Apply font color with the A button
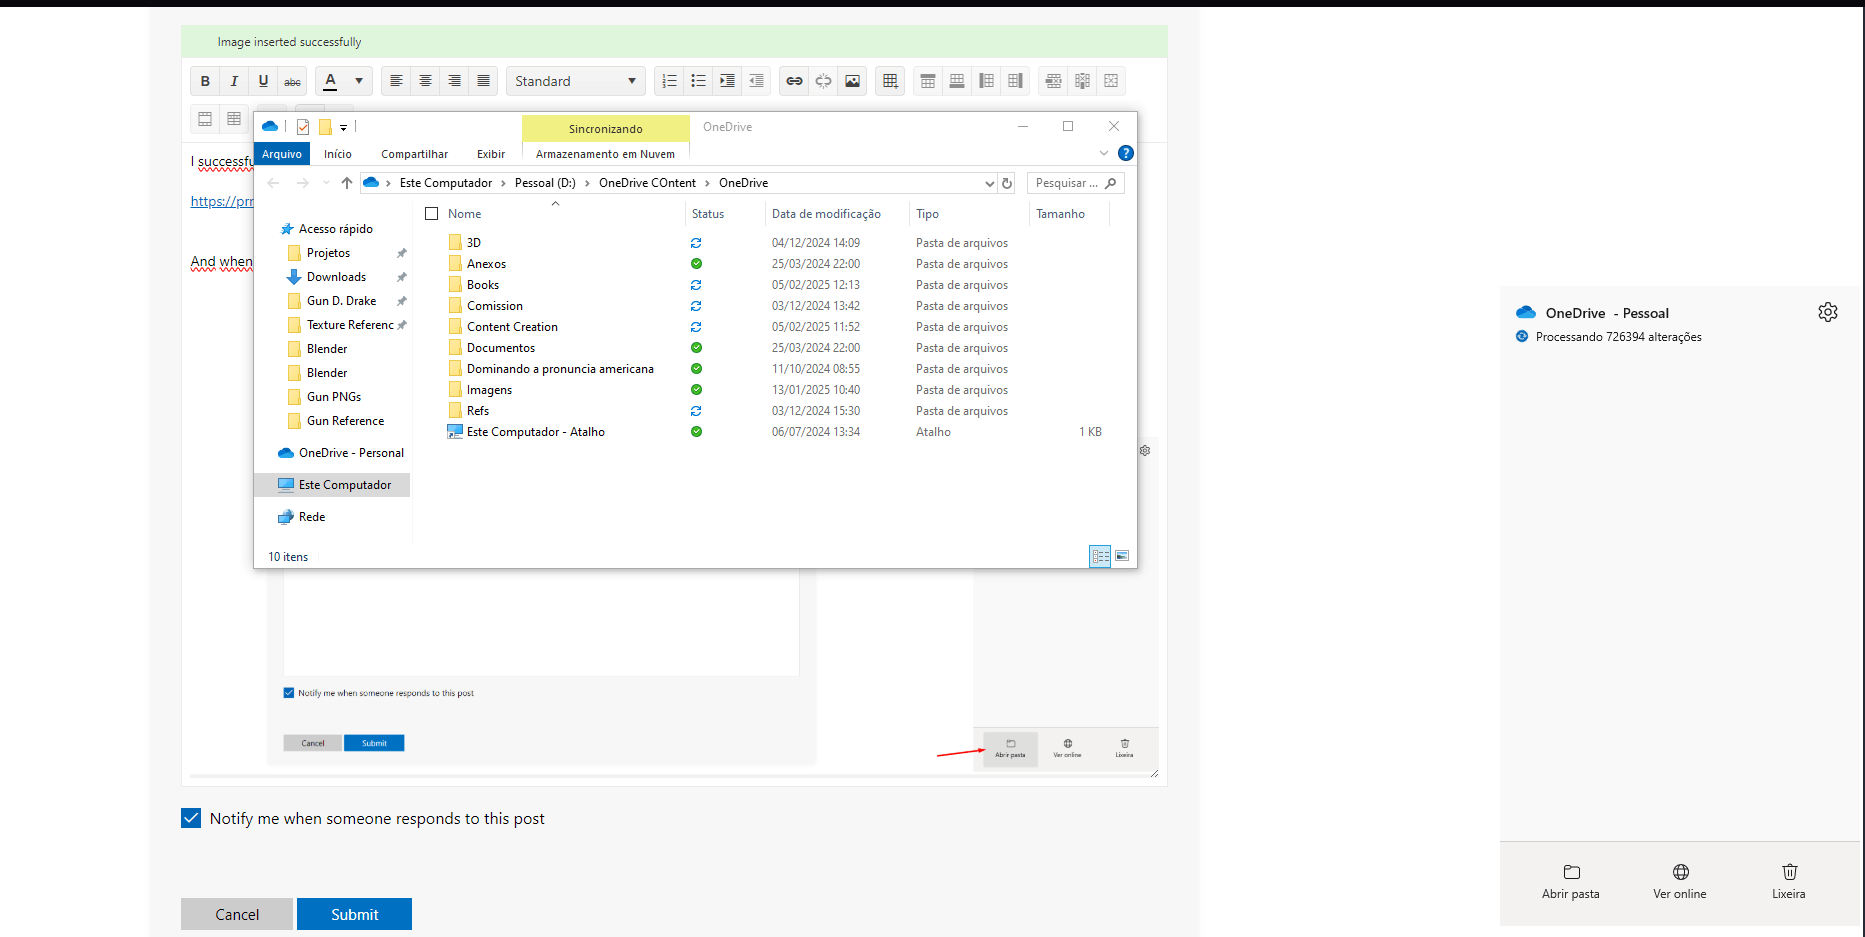 (330, 81)
